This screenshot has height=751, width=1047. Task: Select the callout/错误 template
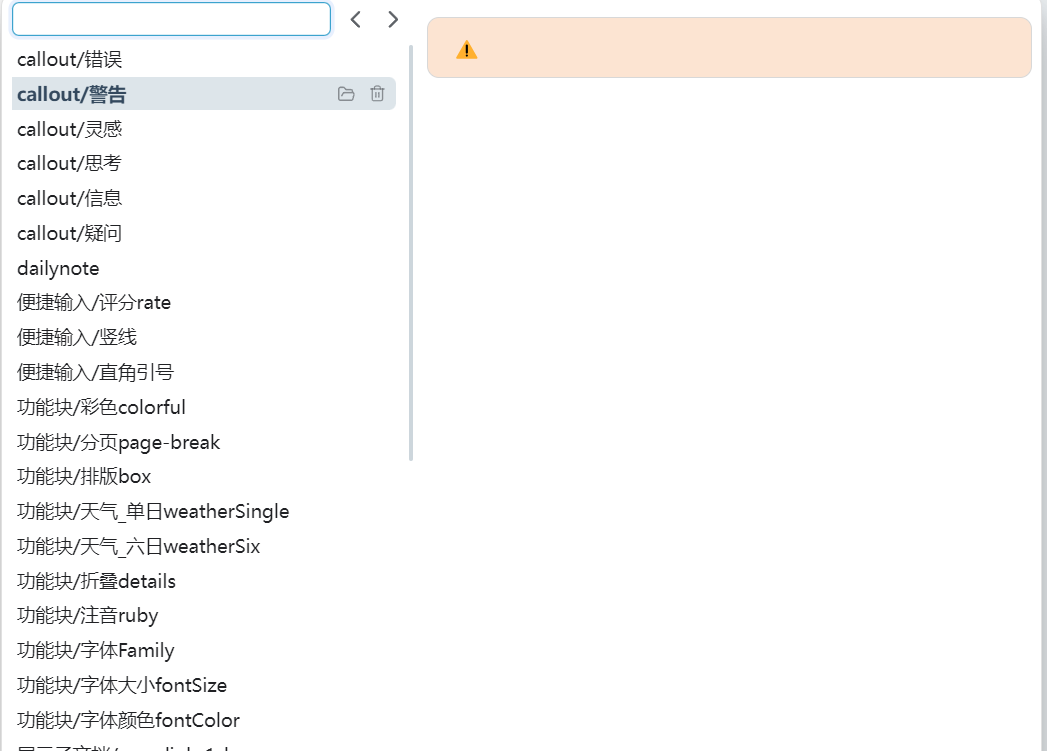point(70,60)
